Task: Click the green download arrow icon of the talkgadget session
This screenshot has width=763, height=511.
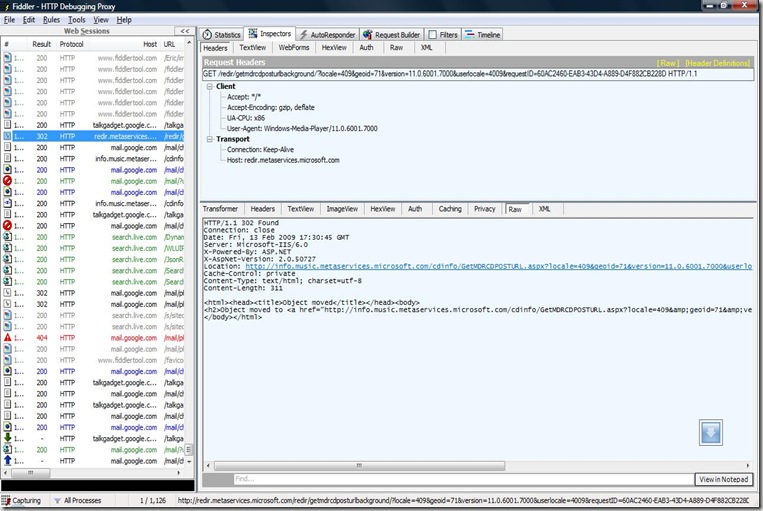Action: 7,438
